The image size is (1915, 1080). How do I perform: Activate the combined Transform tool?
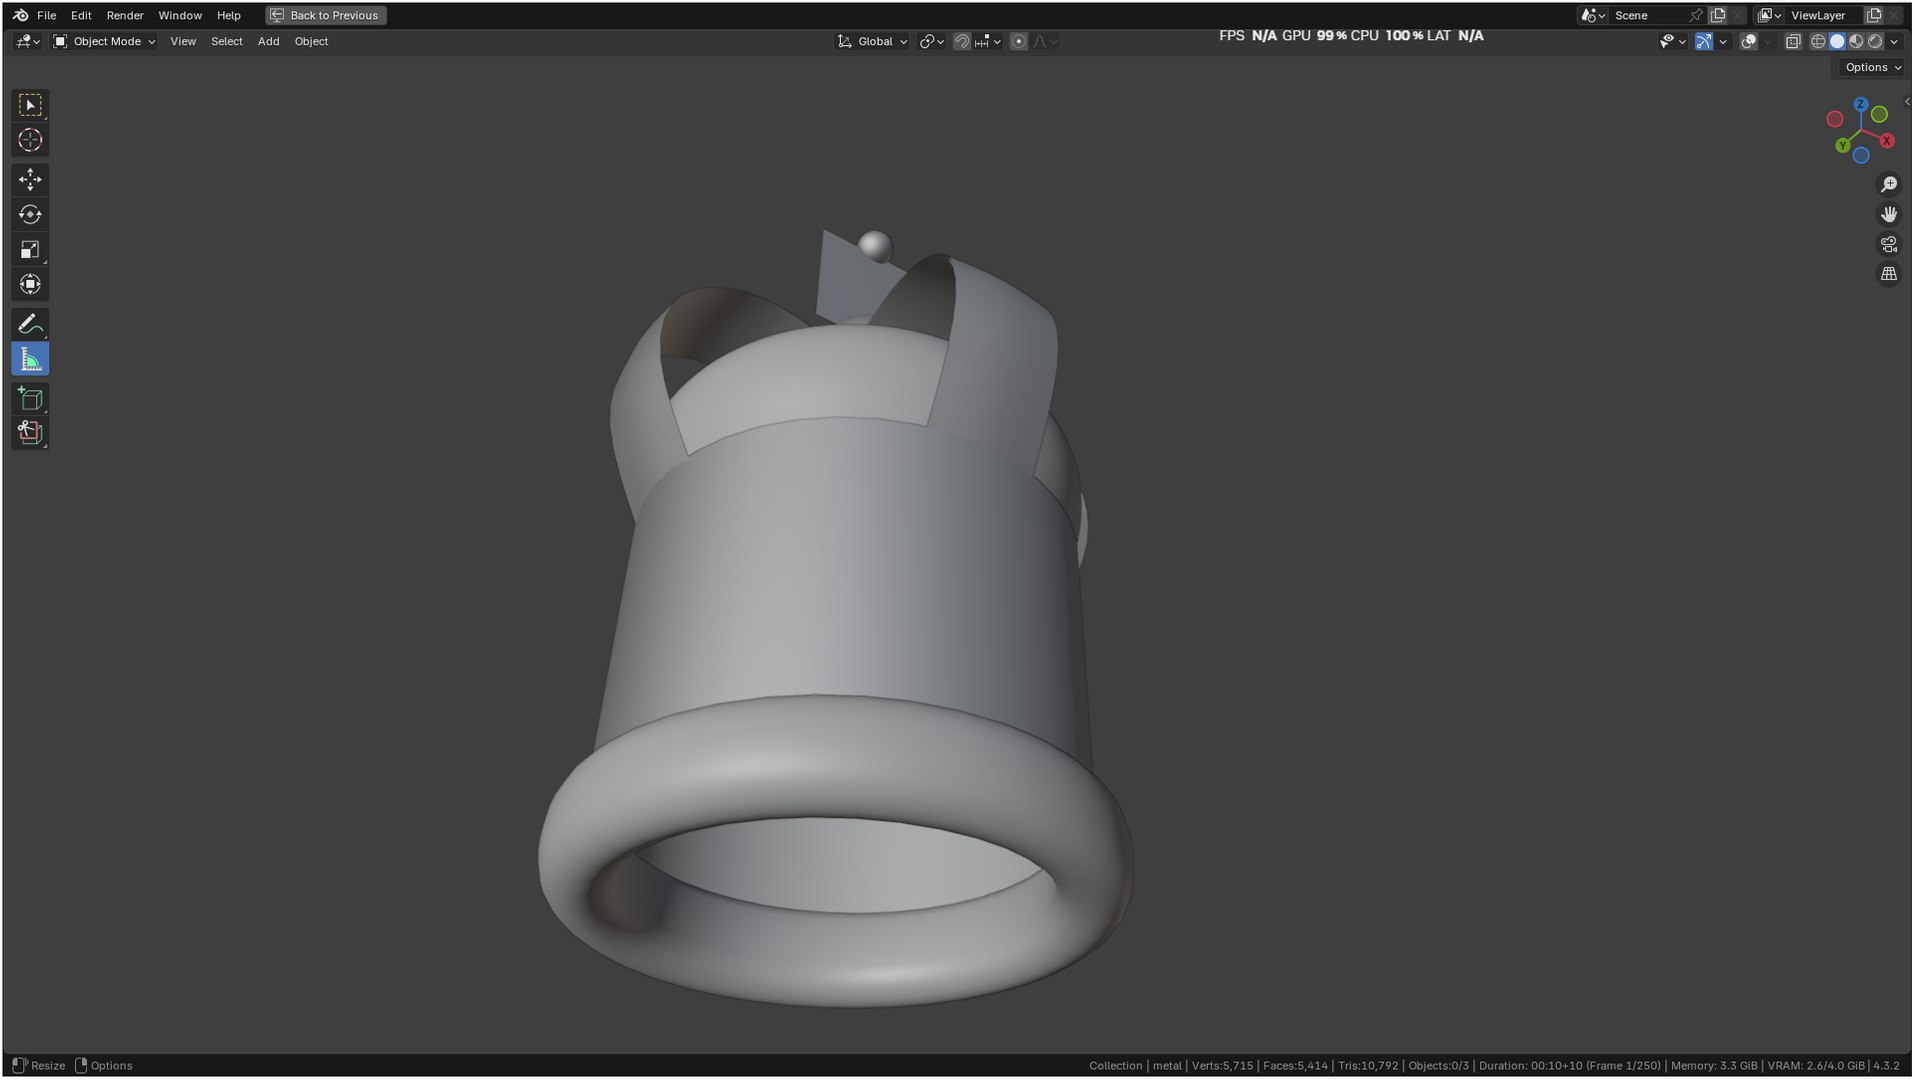(x=30, y=284)
